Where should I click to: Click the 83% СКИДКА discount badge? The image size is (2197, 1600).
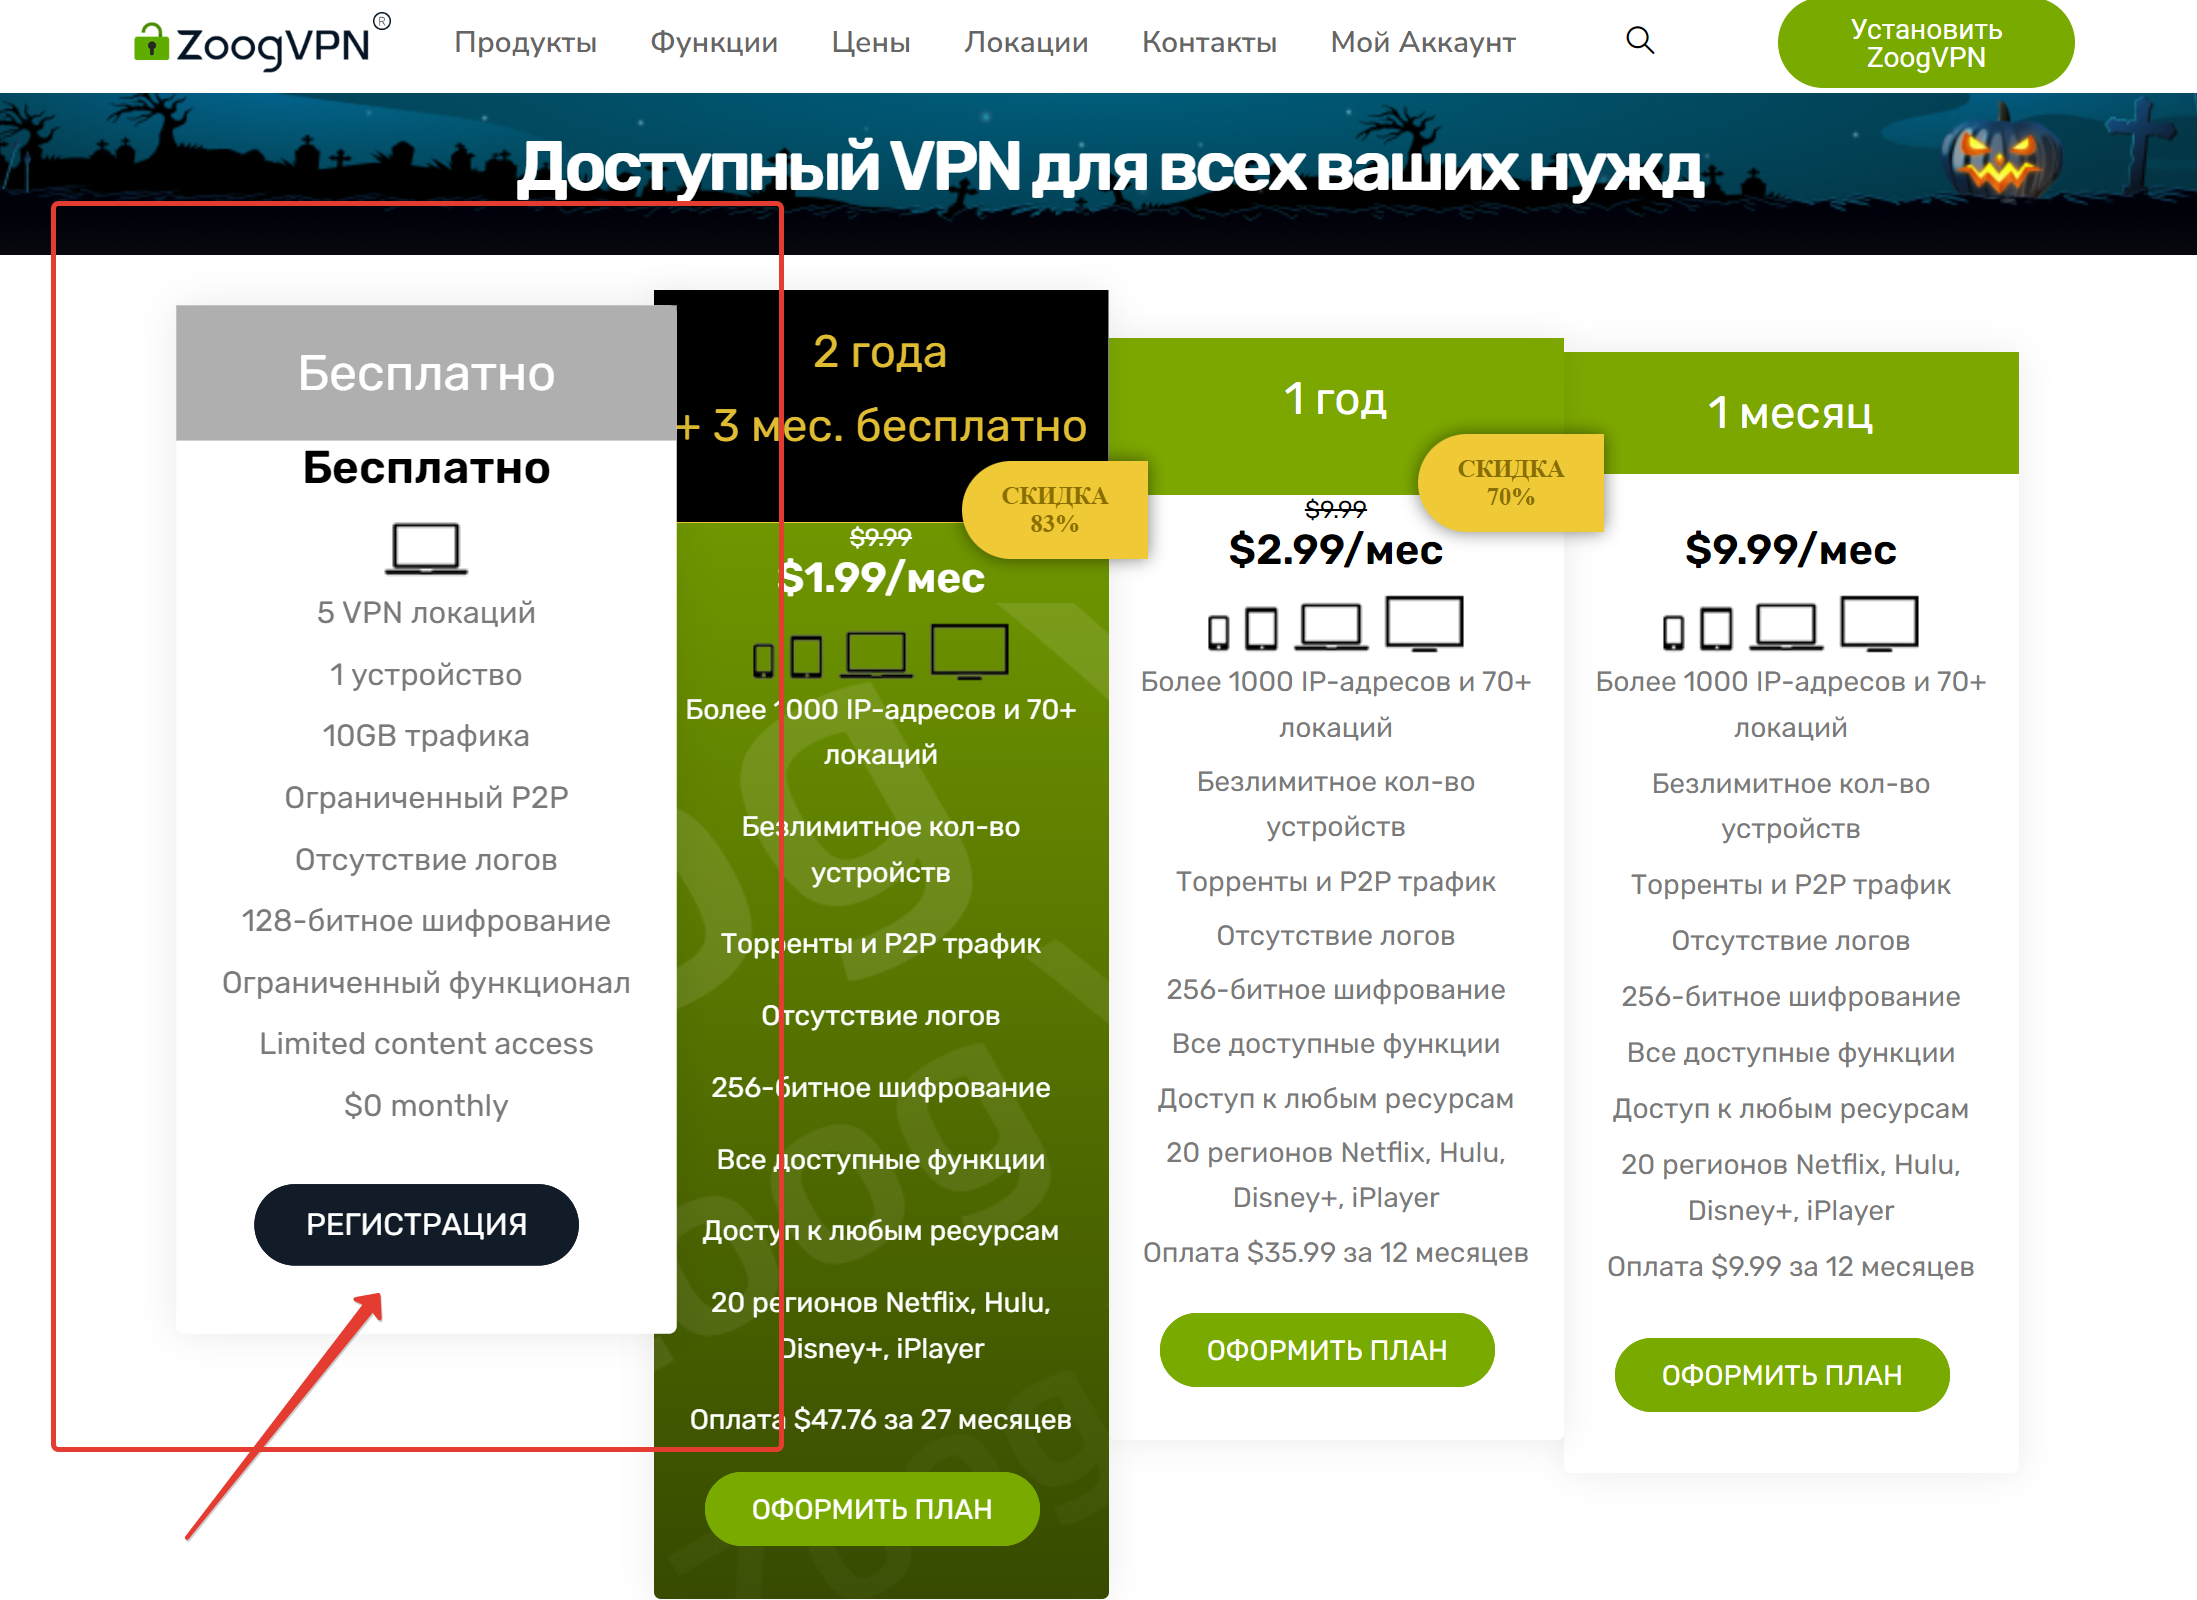[x=1054, y=509]
